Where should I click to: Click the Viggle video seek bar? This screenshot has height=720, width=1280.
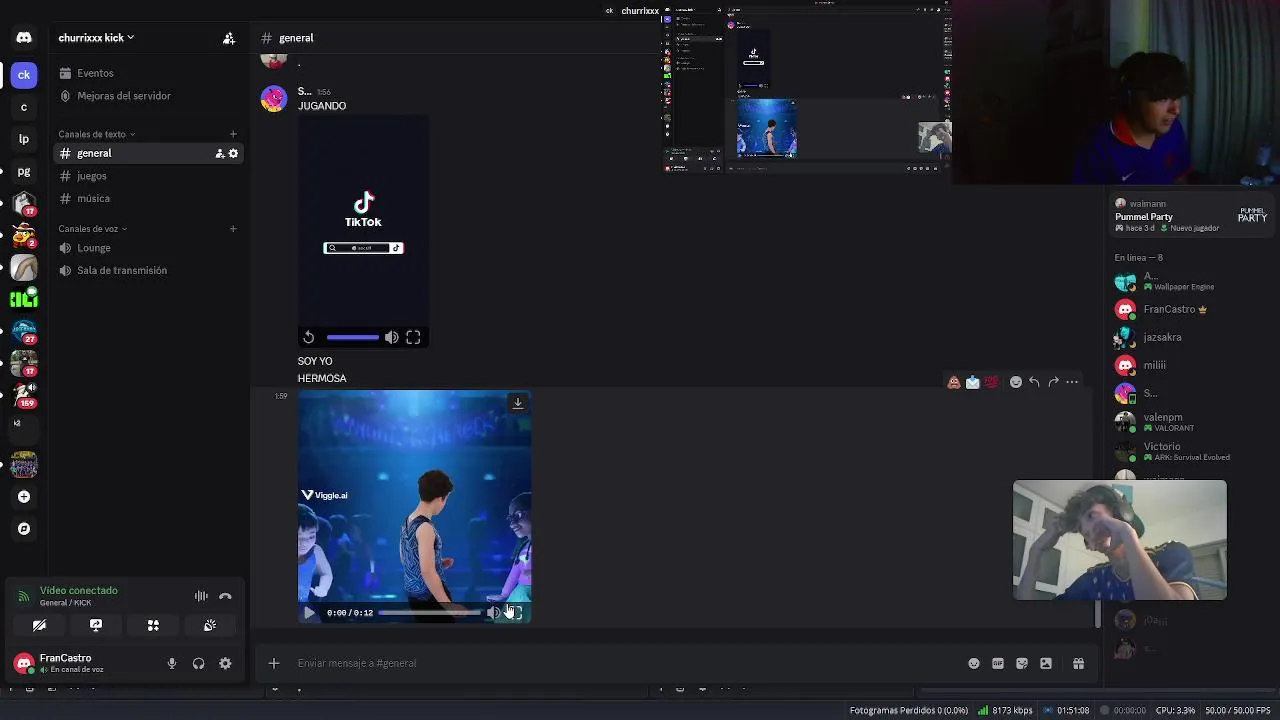(x=429, y=613)
